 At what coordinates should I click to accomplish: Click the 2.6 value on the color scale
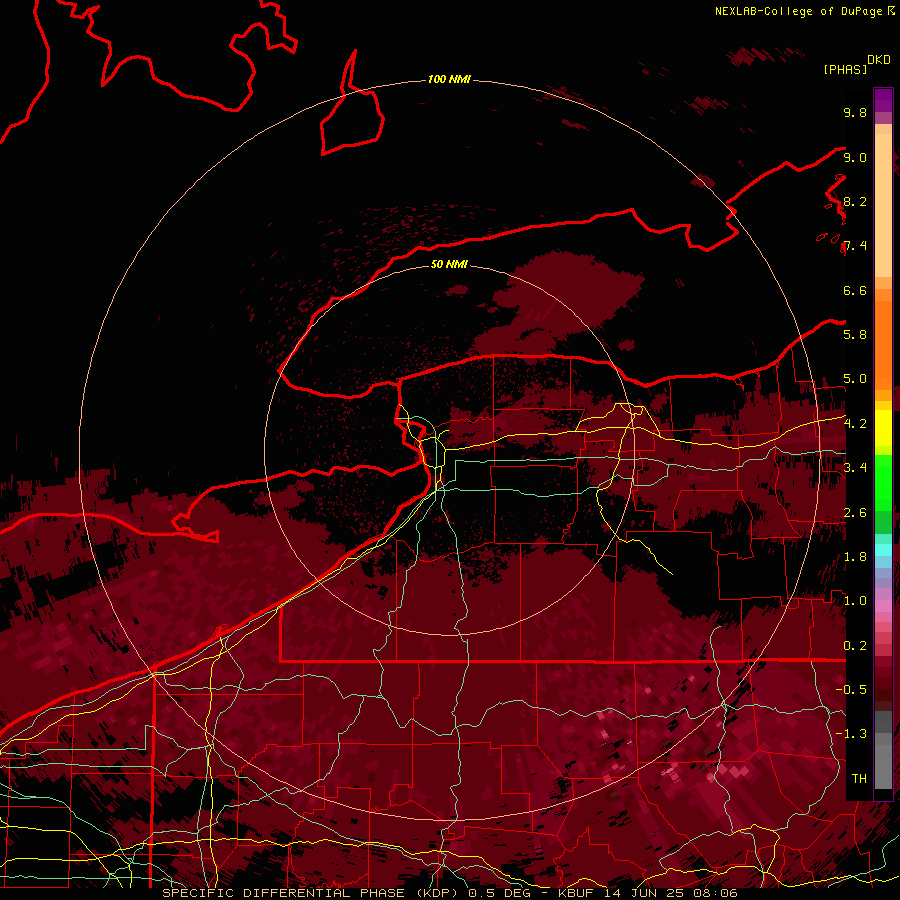click(855, 513)
